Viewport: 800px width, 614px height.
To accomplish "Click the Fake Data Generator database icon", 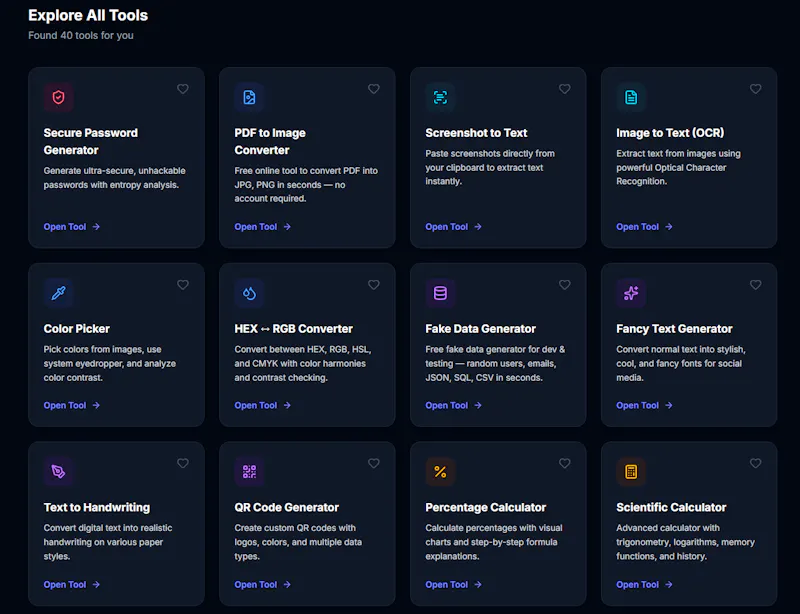I will pyautogui.click(x=440, y=293).
